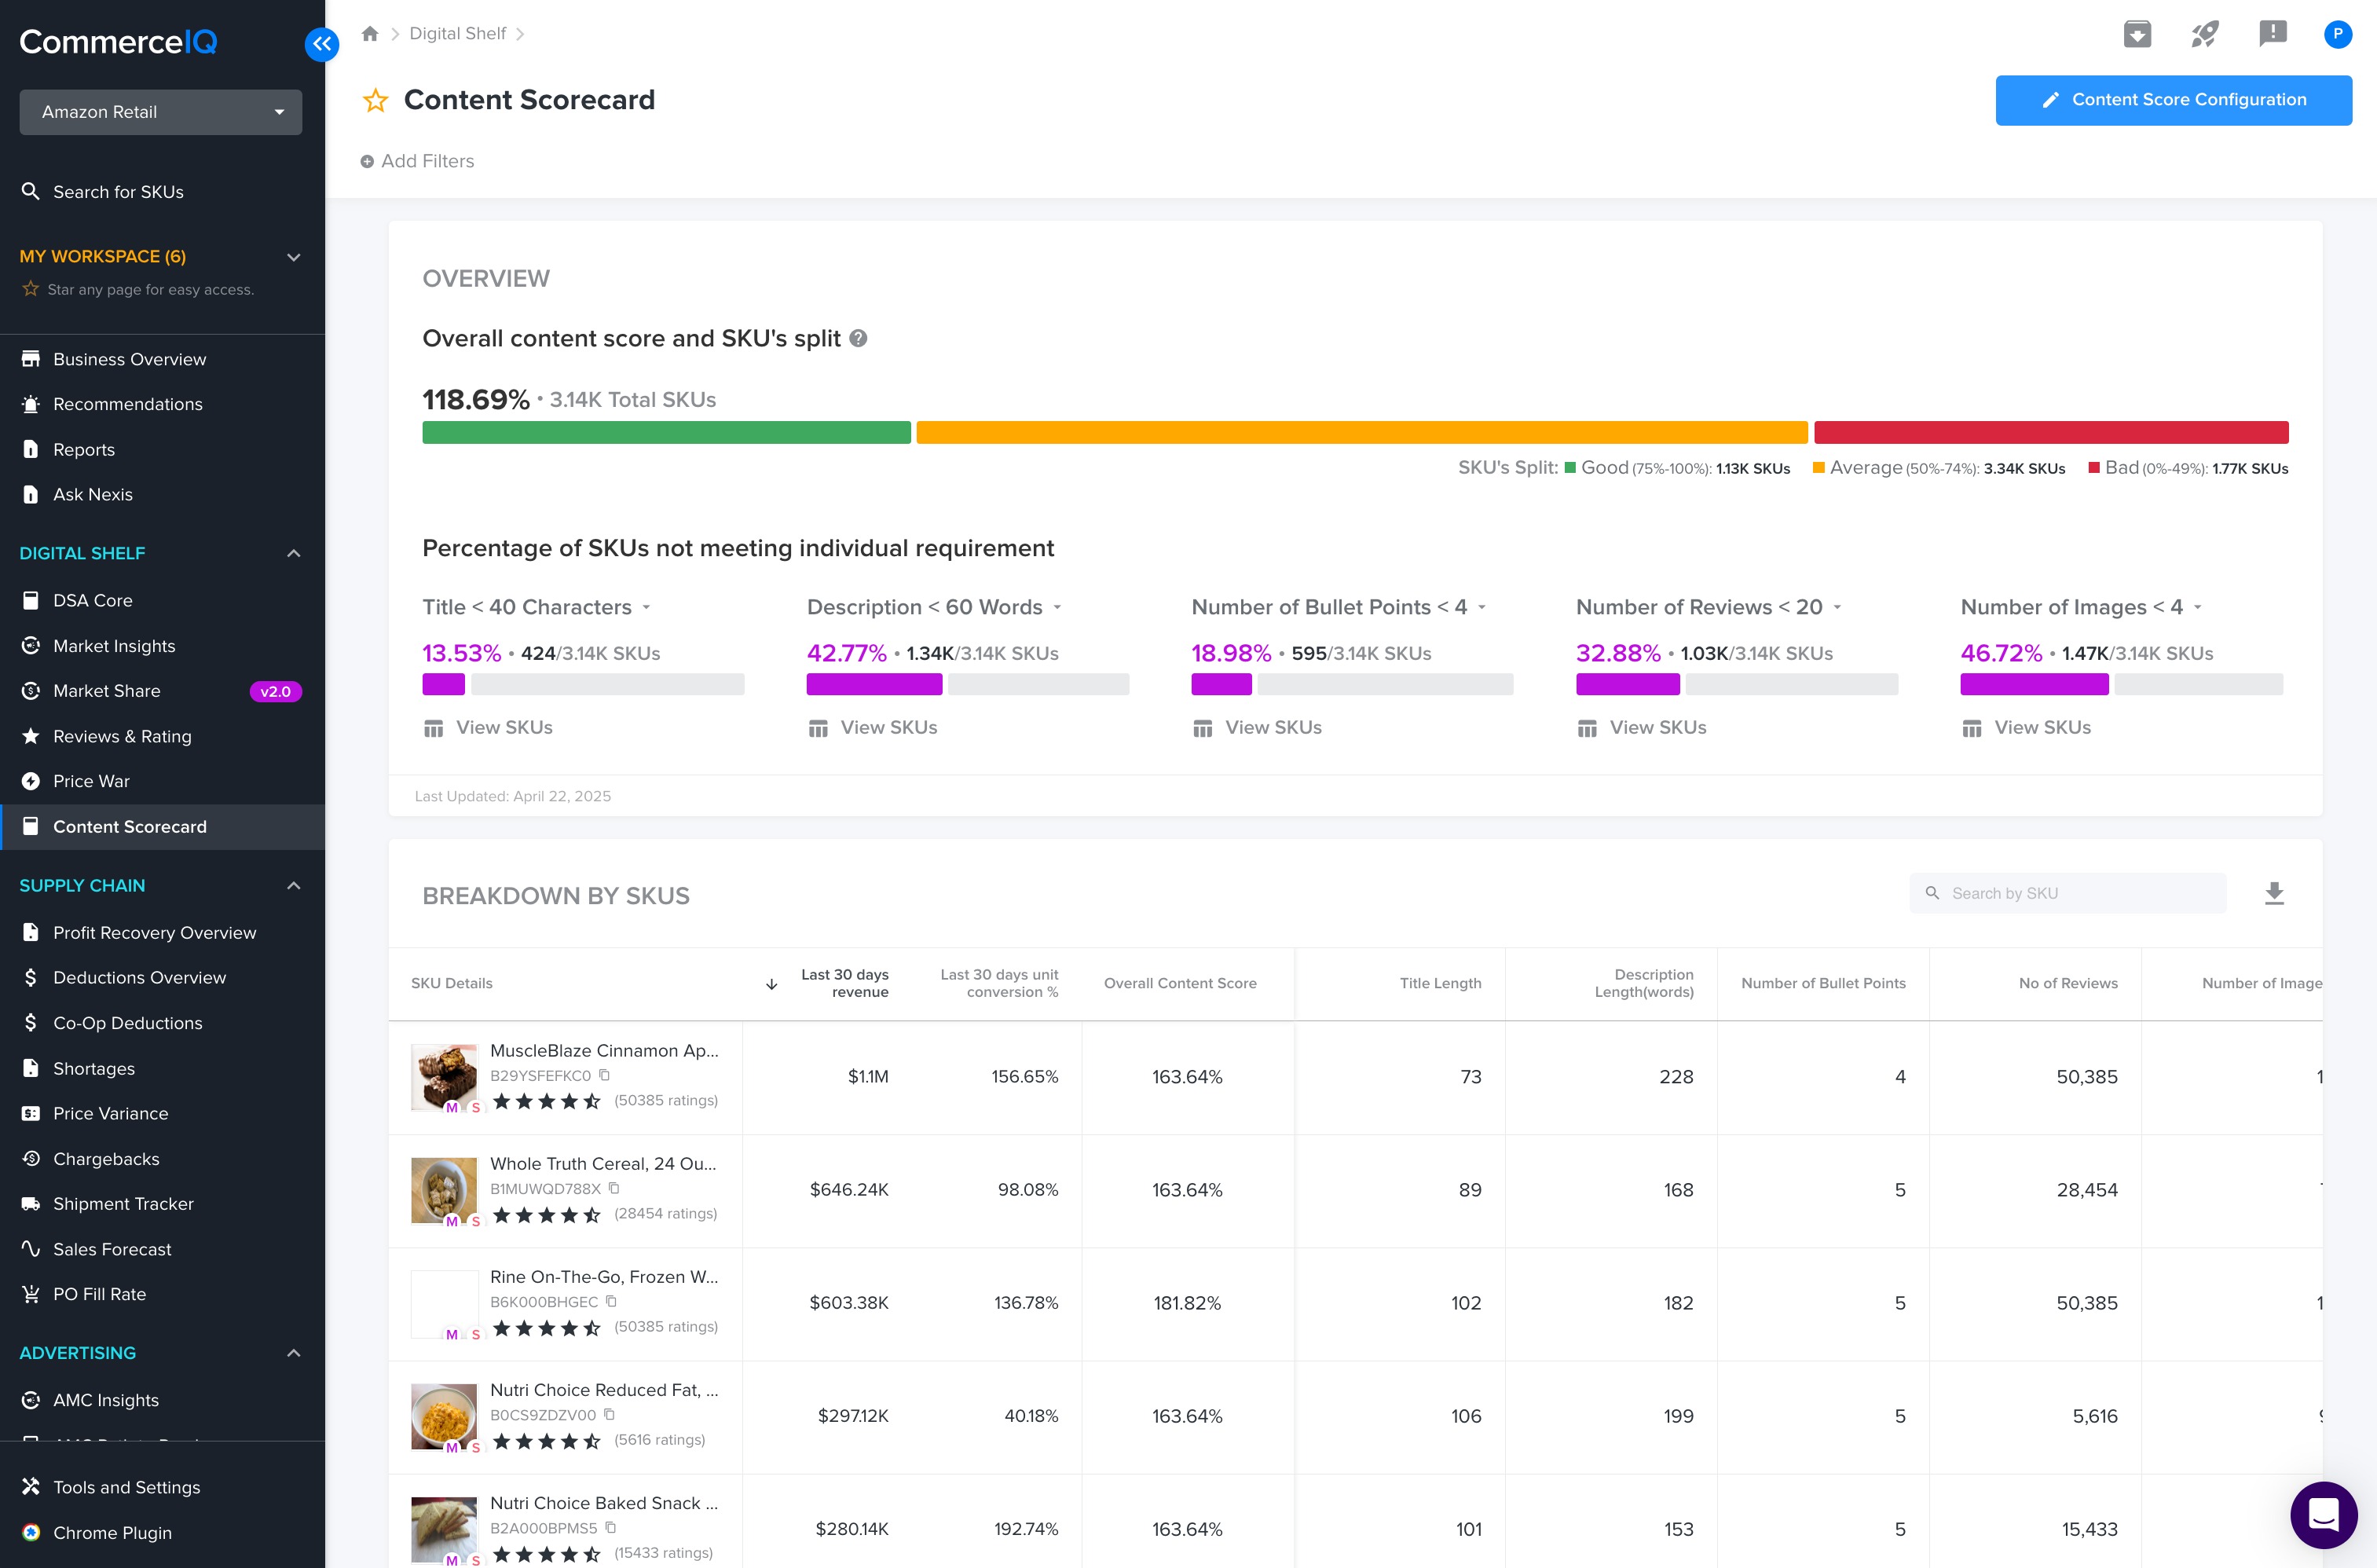The width and height of the screenshot is (2377, 1568).
Task: Click the green Good segment of score bar
Action: (x=666, y=432)
